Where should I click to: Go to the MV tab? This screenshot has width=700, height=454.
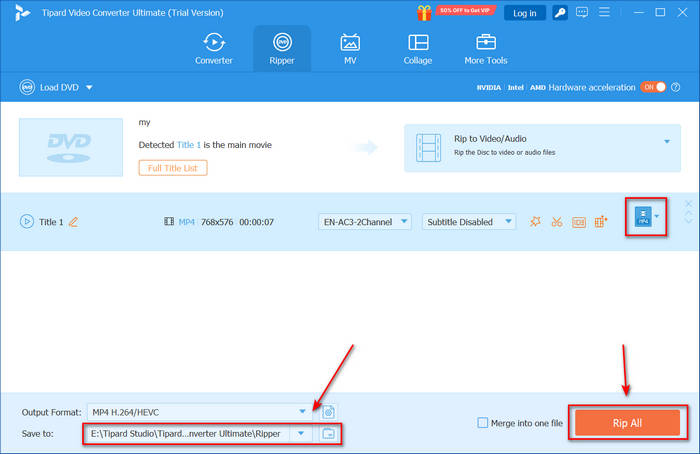click(x=350, y=49)
